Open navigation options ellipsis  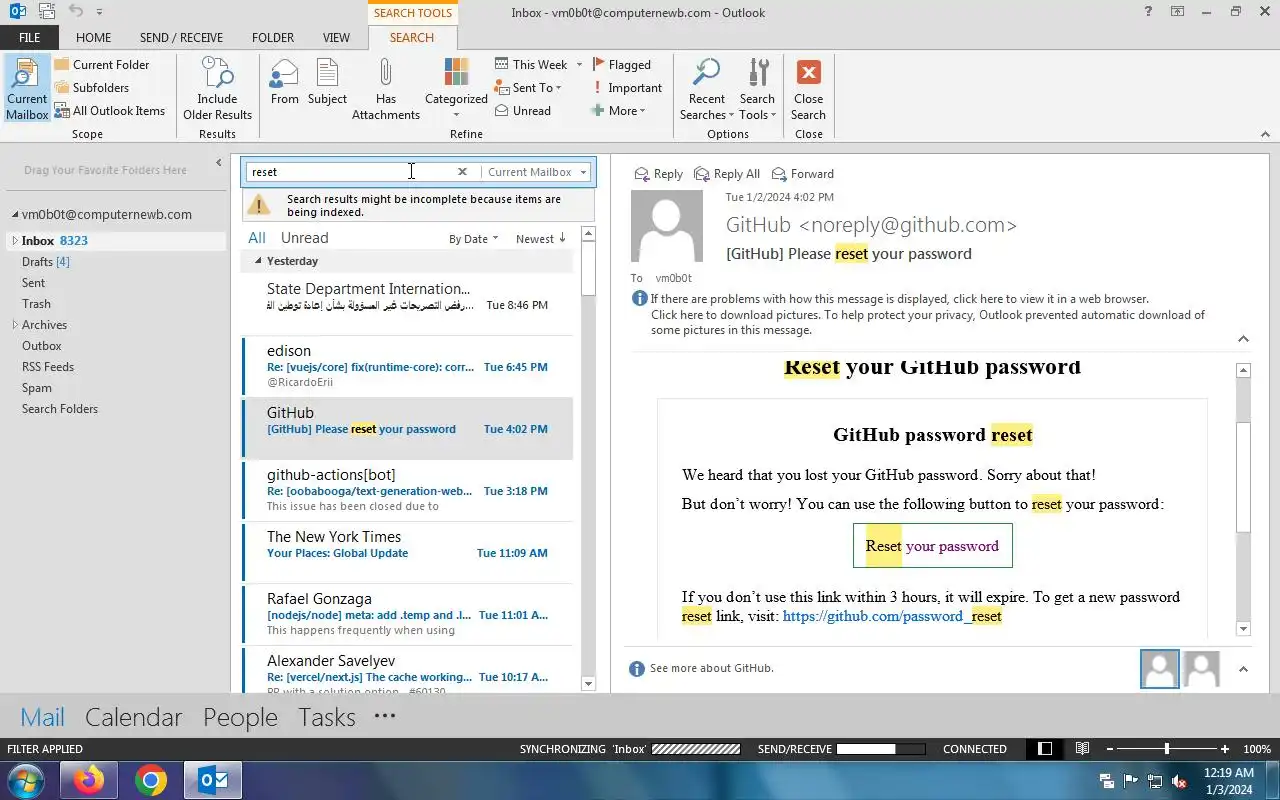[385, 716]
